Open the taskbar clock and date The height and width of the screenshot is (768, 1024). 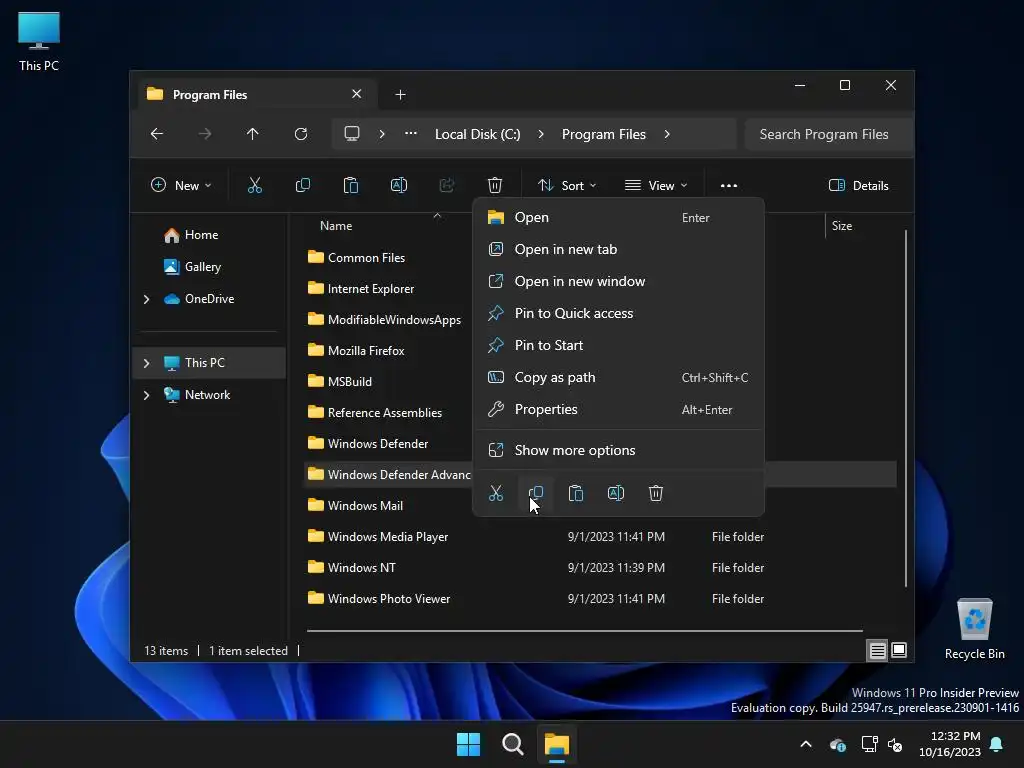(x=950, y=744)
